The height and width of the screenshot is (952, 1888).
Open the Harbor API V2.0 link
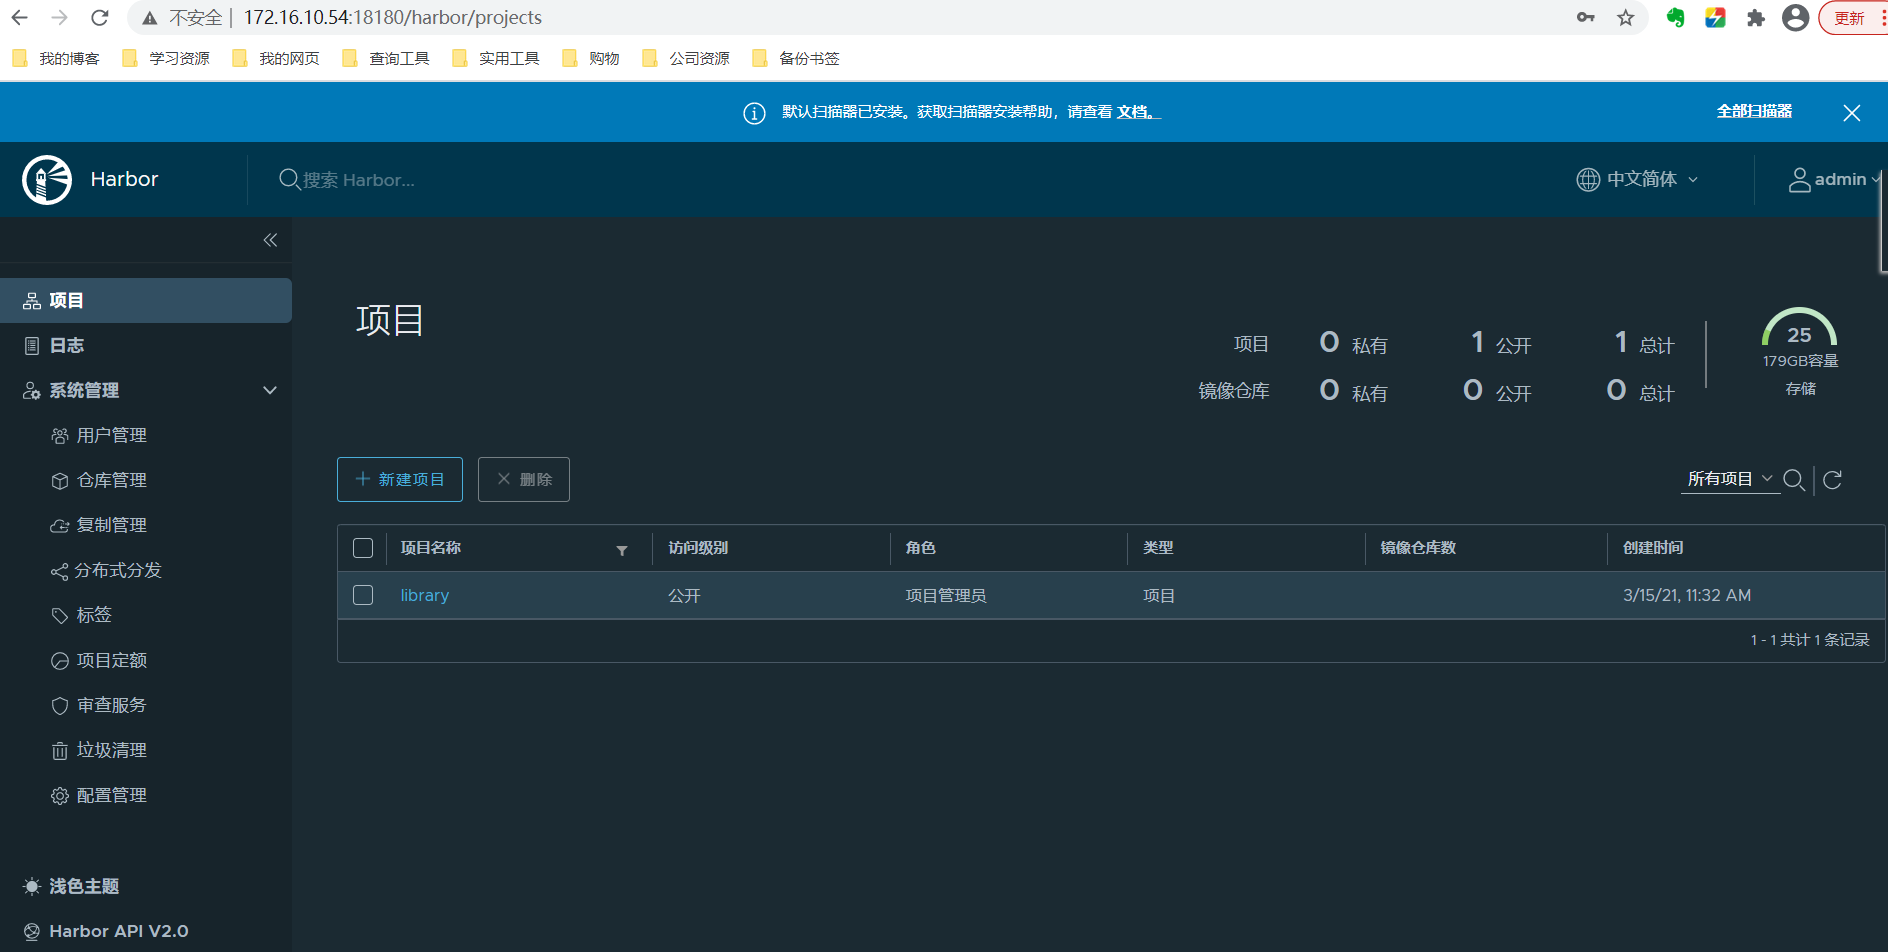point(106,931)
